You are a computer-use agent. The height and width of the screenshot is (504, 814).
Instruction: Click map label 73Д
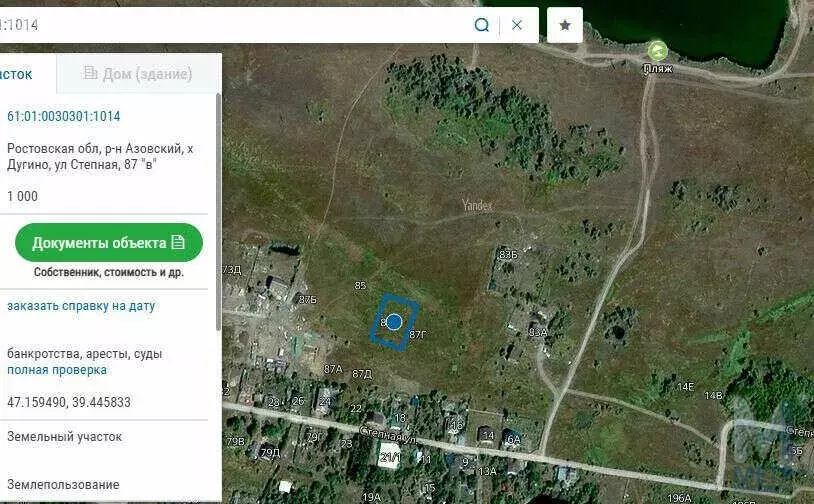pos(232,270)
